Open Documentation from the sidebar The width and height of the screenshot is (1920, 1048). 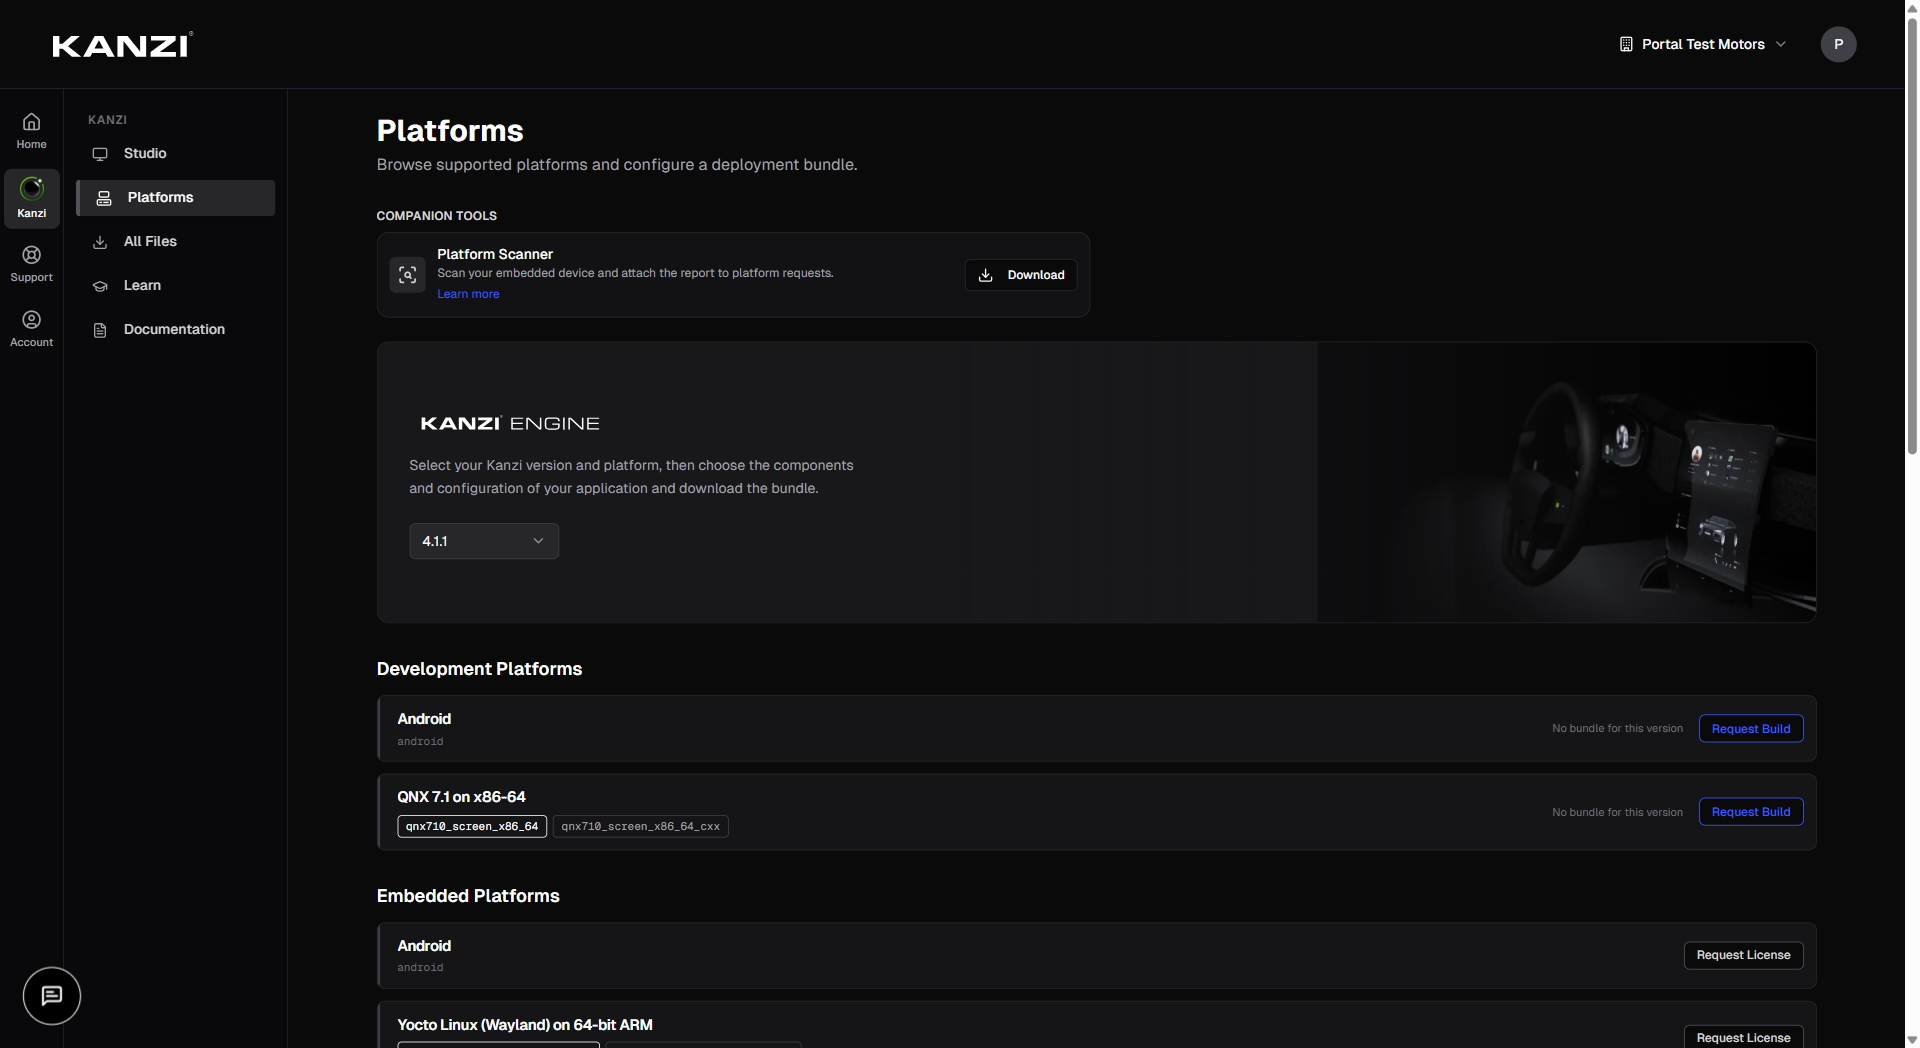(x=176, y=330)
